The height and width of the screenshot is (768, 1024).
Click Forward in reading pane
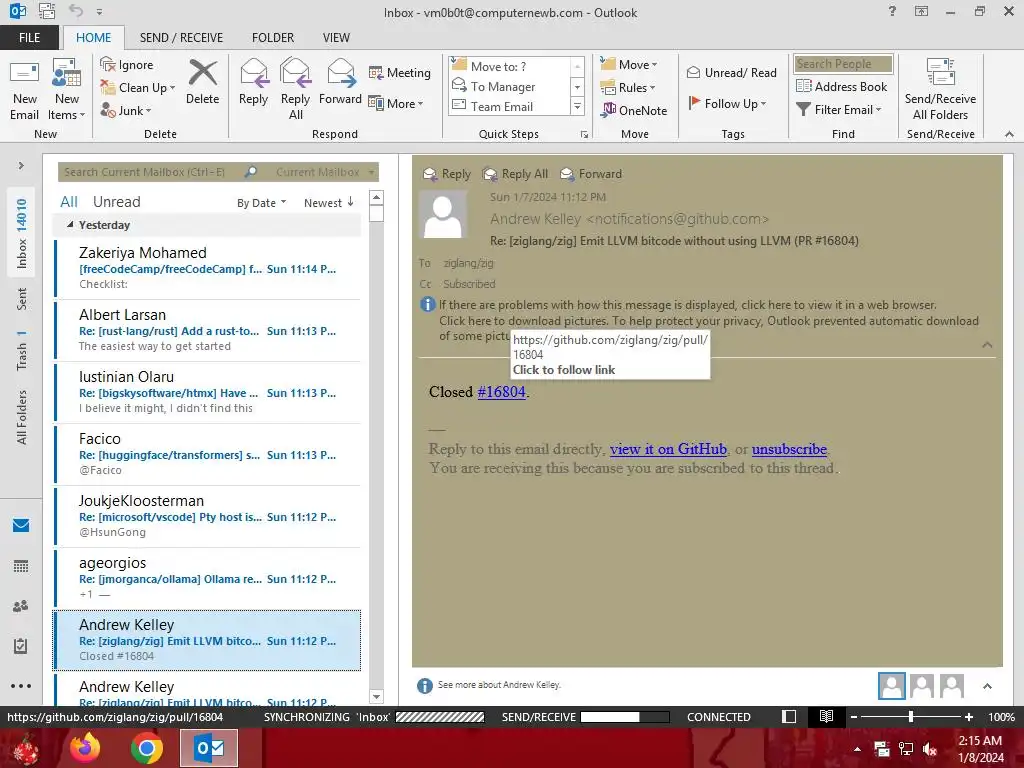[x=591, y=174]
